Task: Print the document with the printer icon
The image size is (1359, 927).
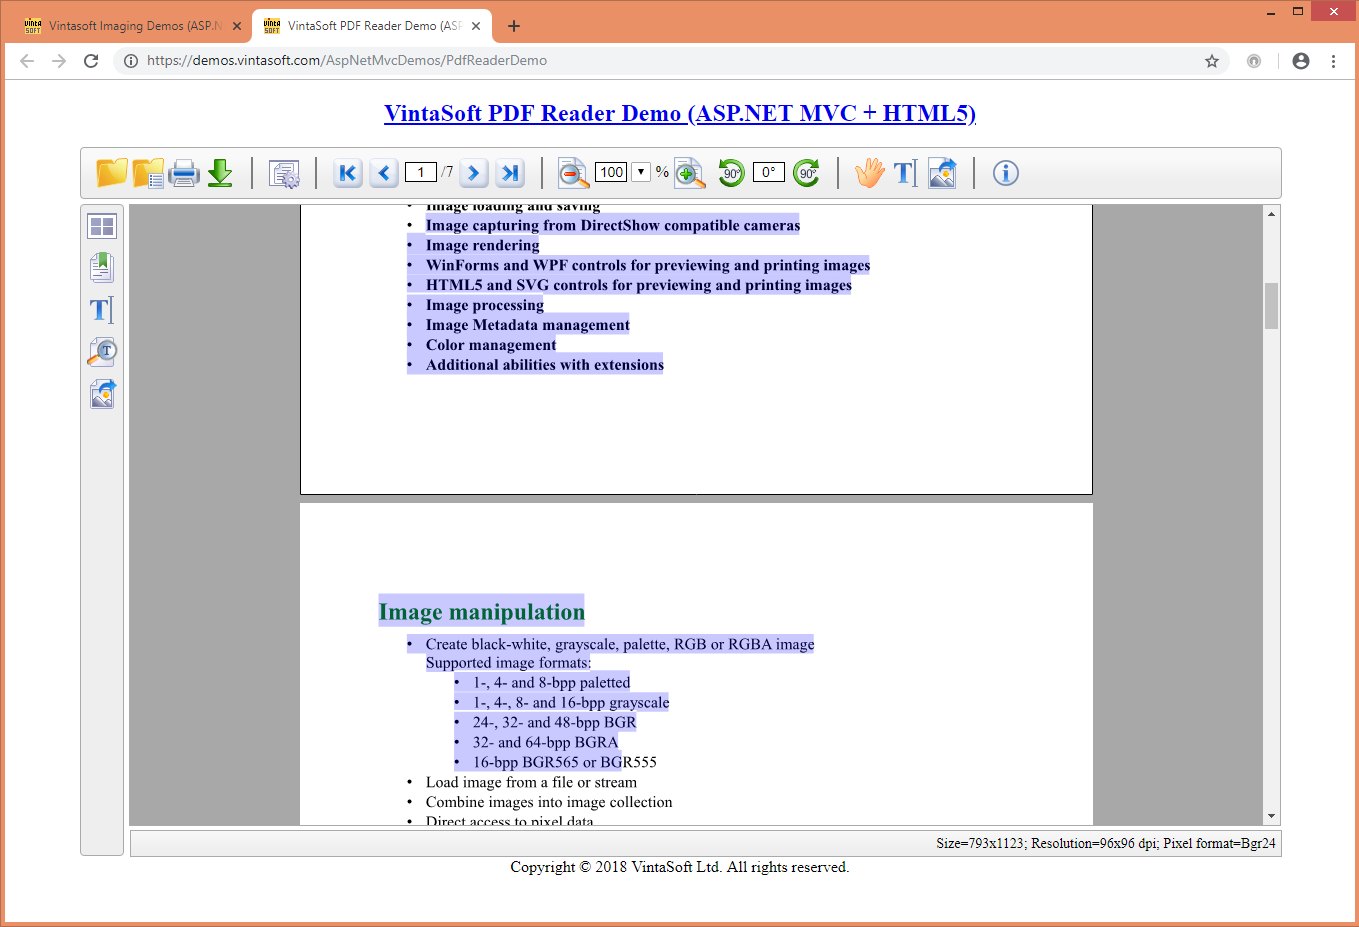Action: pyautogui.click(x=184, y=173)
